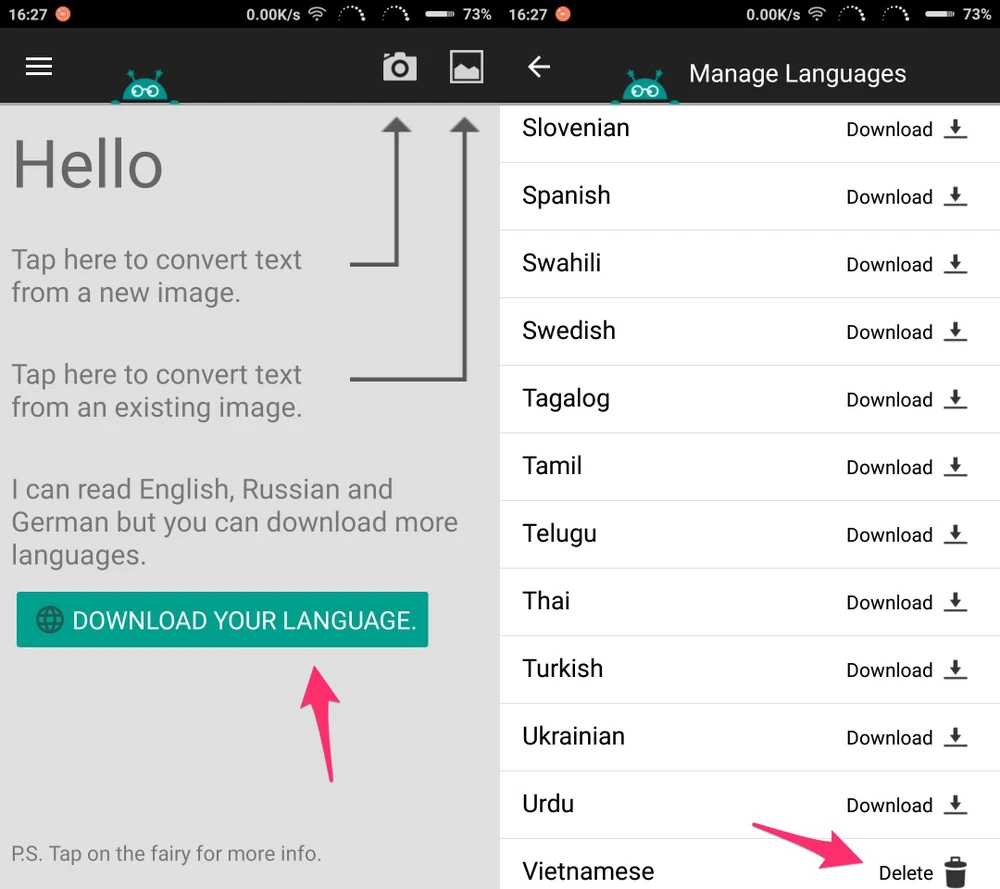The width and height of the screenshot is (1000, 889).
Task: Tap the download icon next to Spanish
Action: coord(956,197)
